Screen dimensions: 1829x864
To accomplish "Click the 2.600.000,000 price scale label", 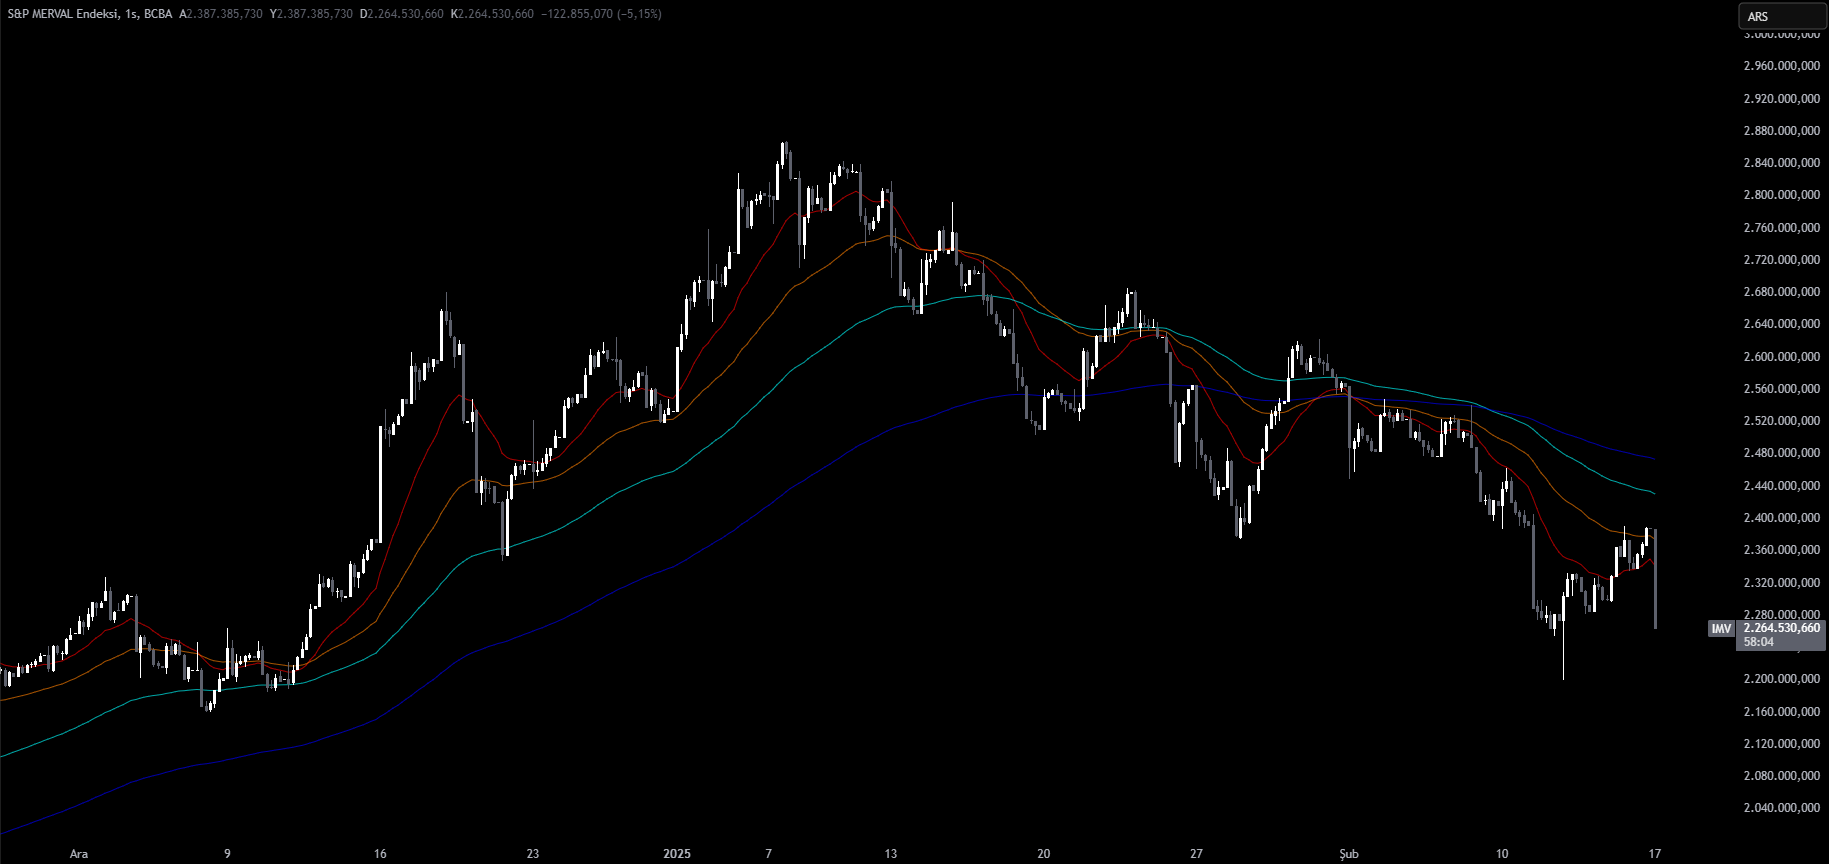I will click(1781, 357).
